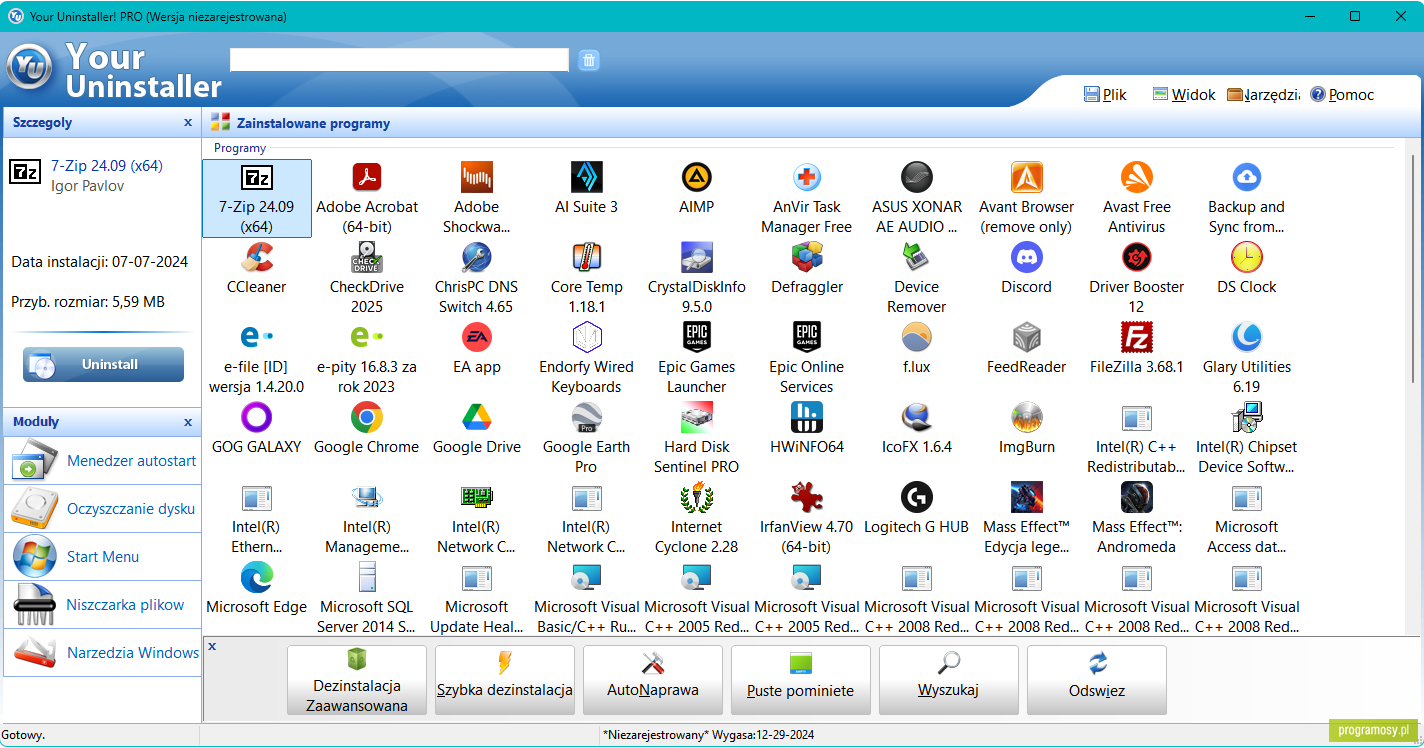Select the CheckDrive 2025 icon
Viewport: 1424px width, 748px height.
(367, 258)
